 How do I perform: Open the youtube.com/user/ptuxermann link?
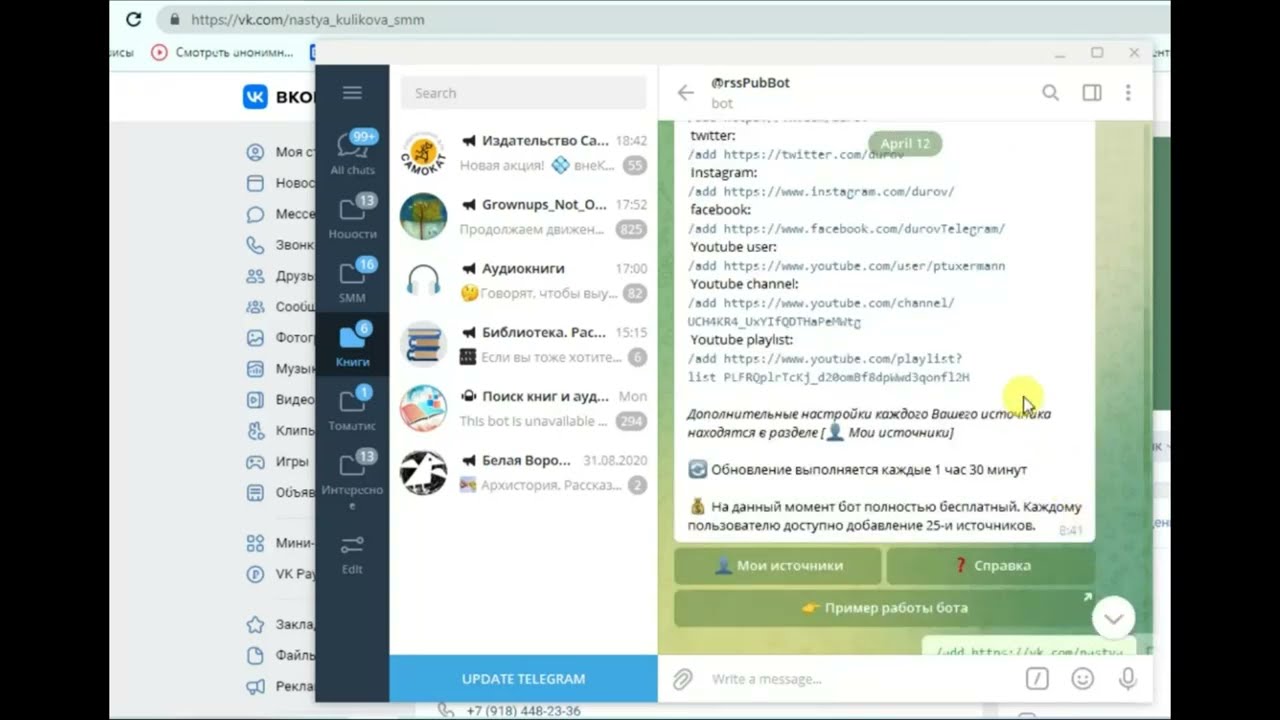pyautogui.click(x=864, y=266)
